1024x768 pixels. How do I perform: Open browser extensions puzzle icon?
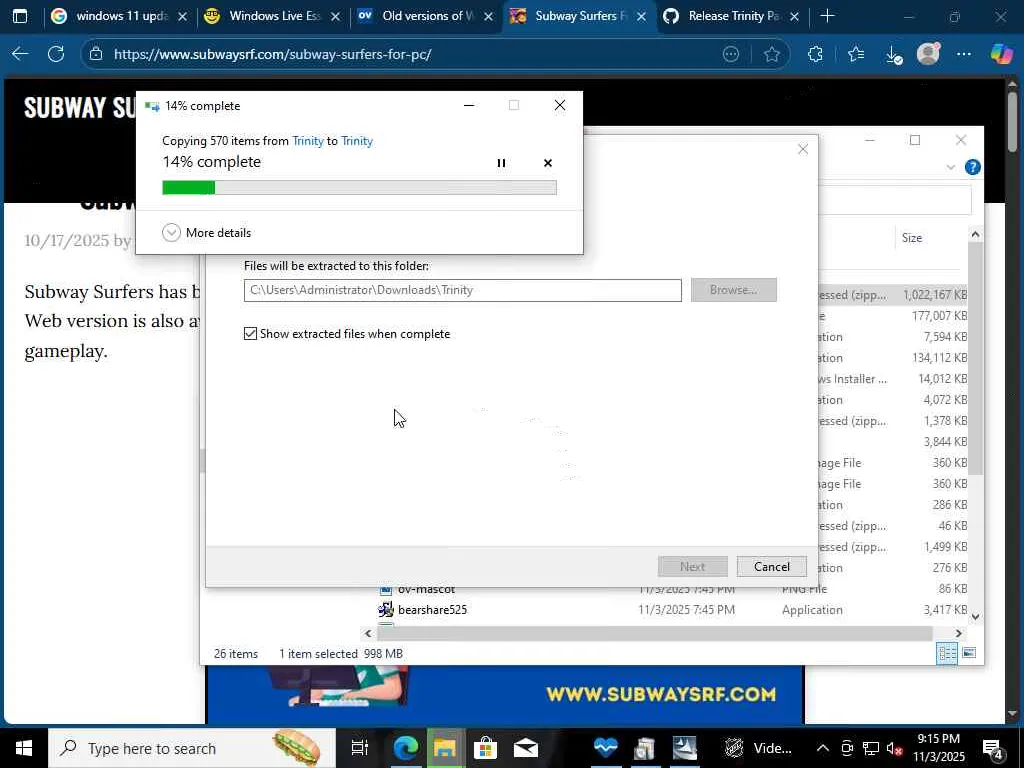815,54
